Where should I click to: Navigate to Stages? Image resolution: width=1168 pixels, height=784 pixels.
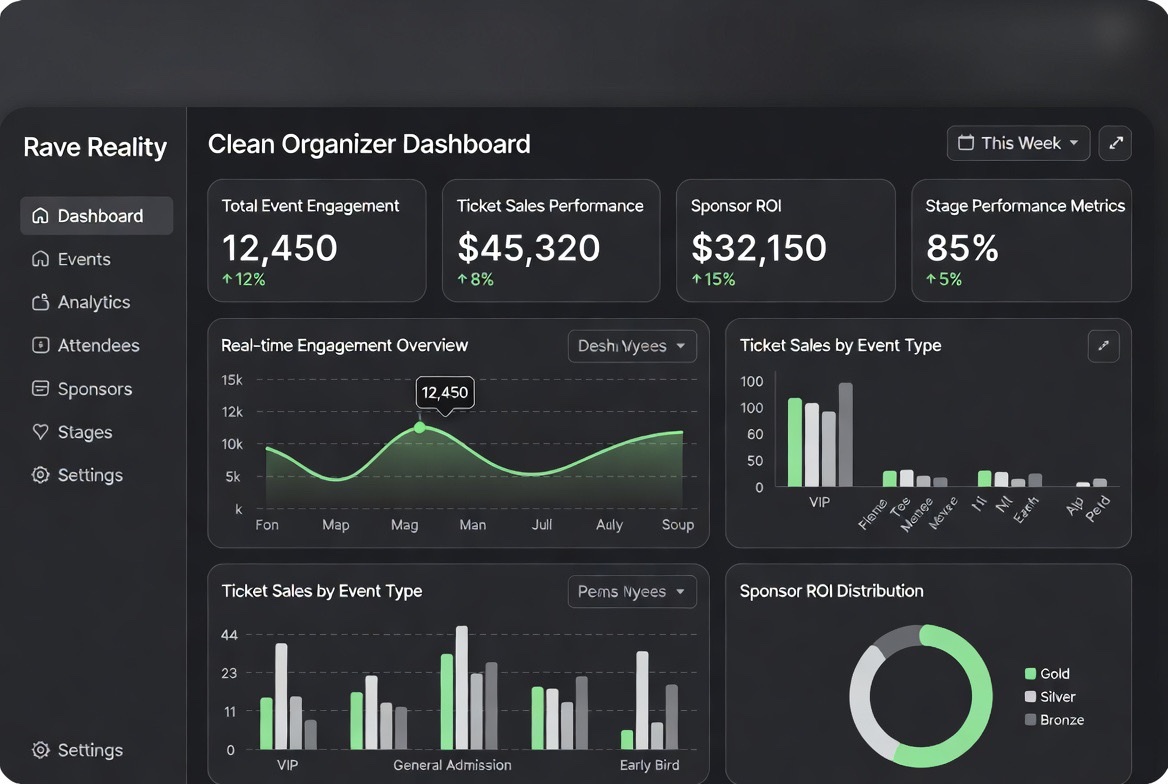point(72,431)
